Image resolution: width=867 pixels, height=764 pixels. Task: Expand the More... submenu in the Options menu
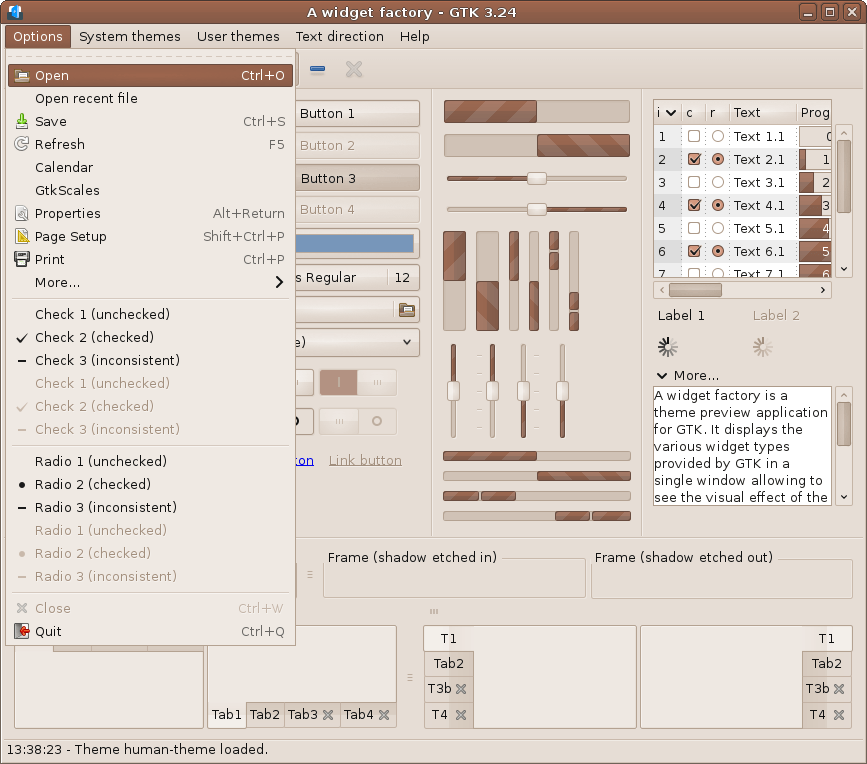(150, 282)
